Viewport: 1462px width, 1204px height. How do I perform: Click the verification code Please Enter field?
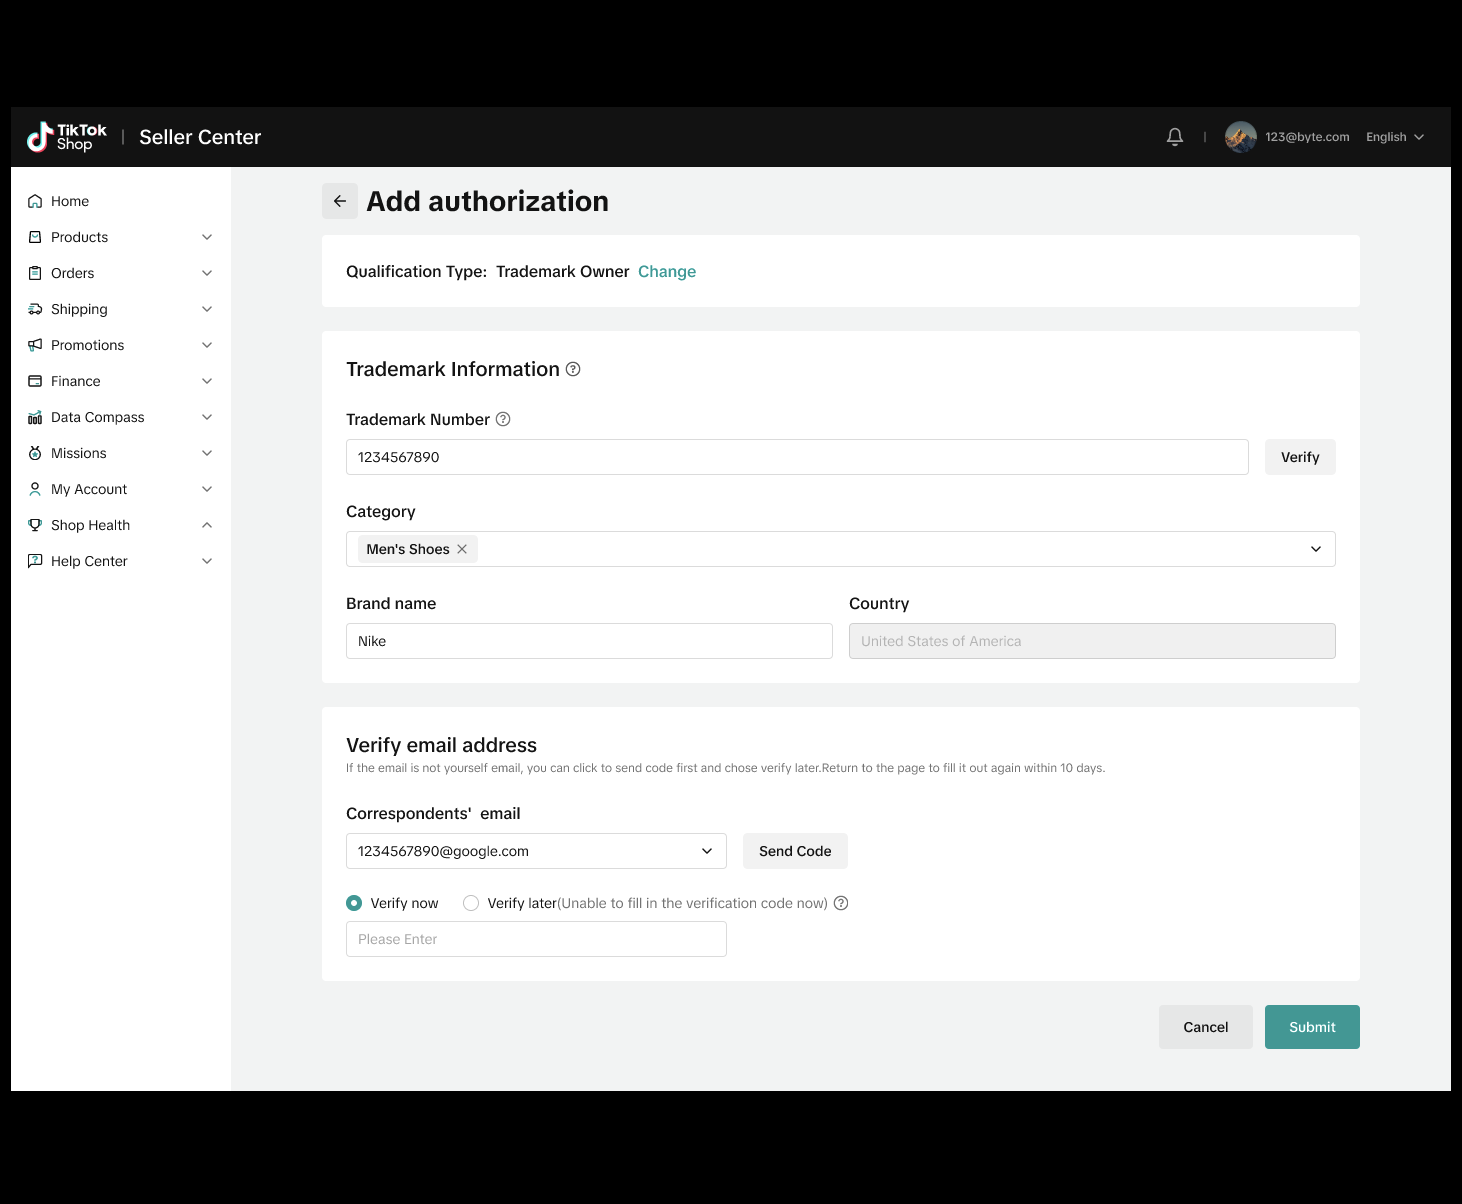pos(536,939)
